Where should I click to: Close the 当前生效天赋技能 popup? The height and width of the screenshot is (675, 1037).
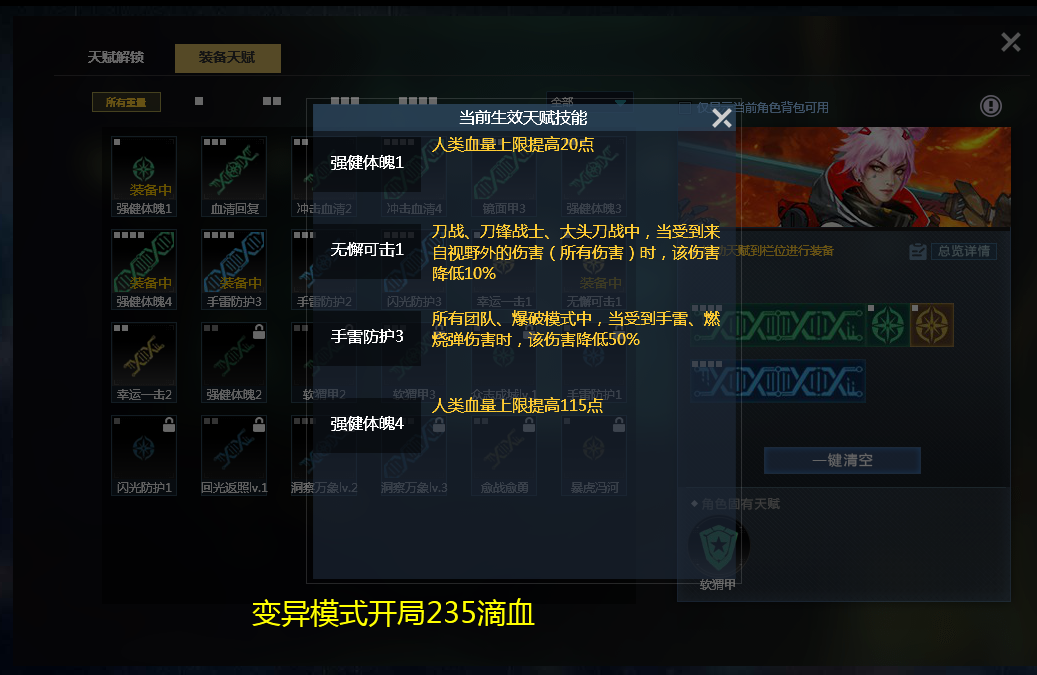pos(722,118)
